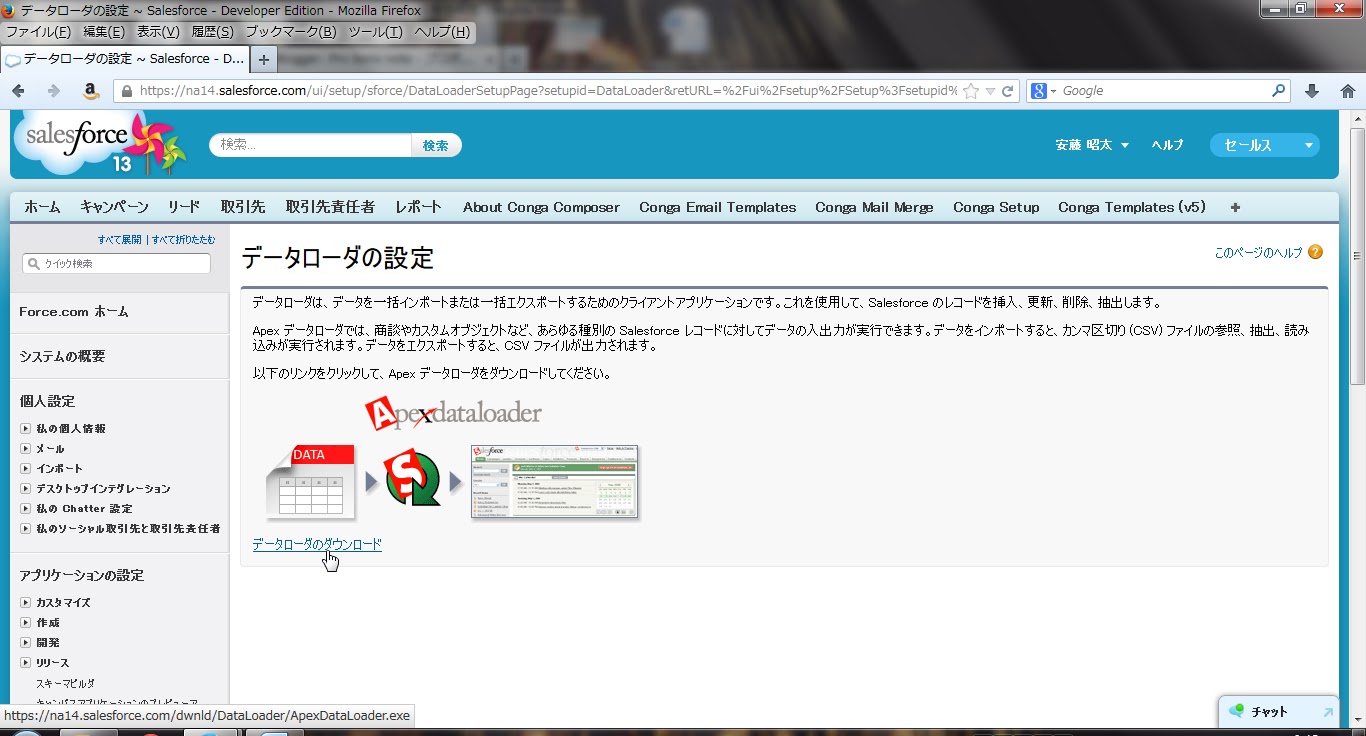Switch to the 取引先 tab
Image resolution: width=1366 pixels, height=736 pixels.
(x=243, y=207)
